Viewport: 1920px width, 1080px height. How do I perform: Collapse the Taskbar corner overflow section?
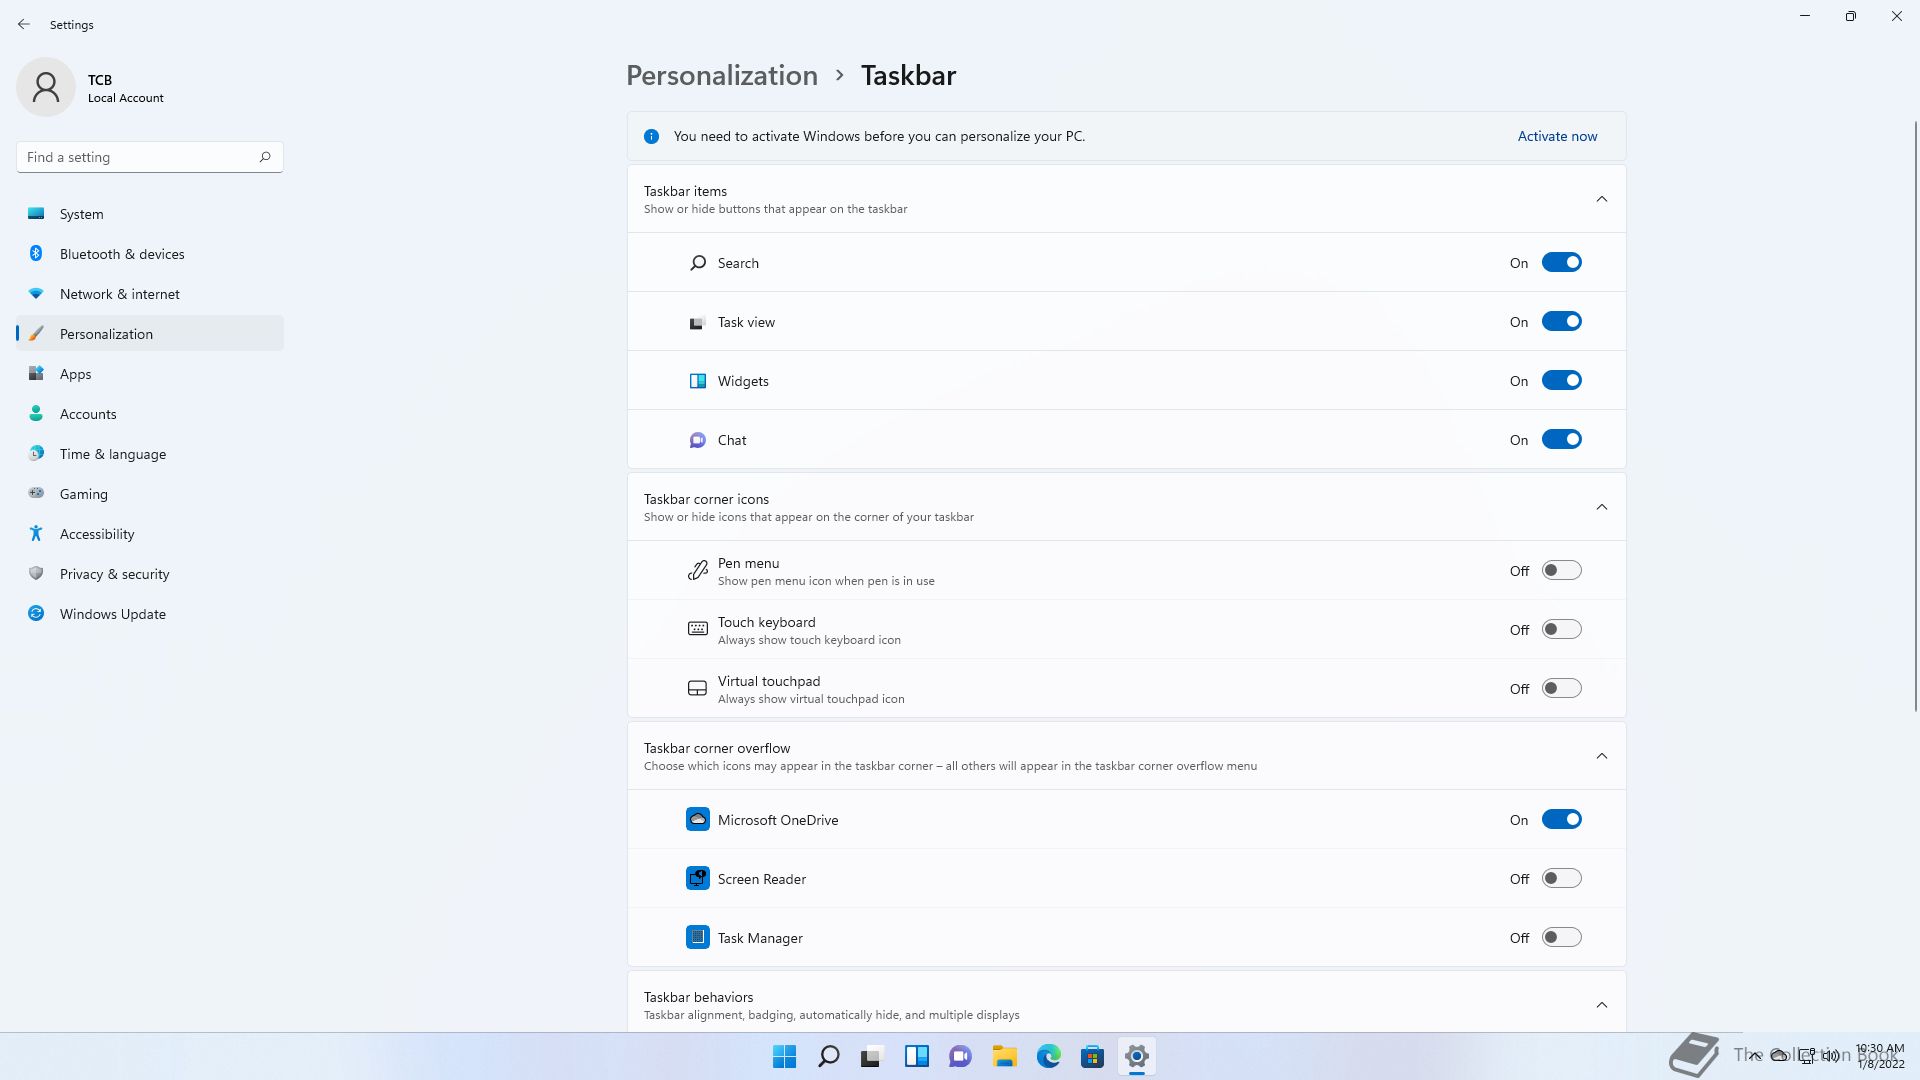coord(1601,756)
